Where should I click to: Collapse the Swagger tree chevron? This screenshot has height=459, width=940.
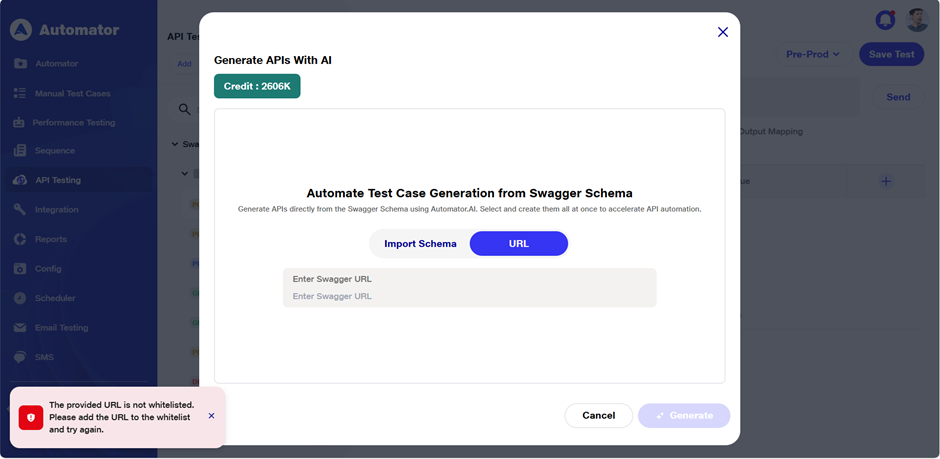(x=175, y=144)
